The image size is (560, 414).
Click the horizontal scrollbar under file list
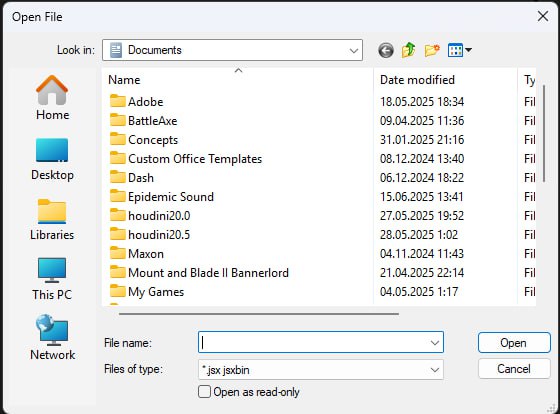point(259,314)
